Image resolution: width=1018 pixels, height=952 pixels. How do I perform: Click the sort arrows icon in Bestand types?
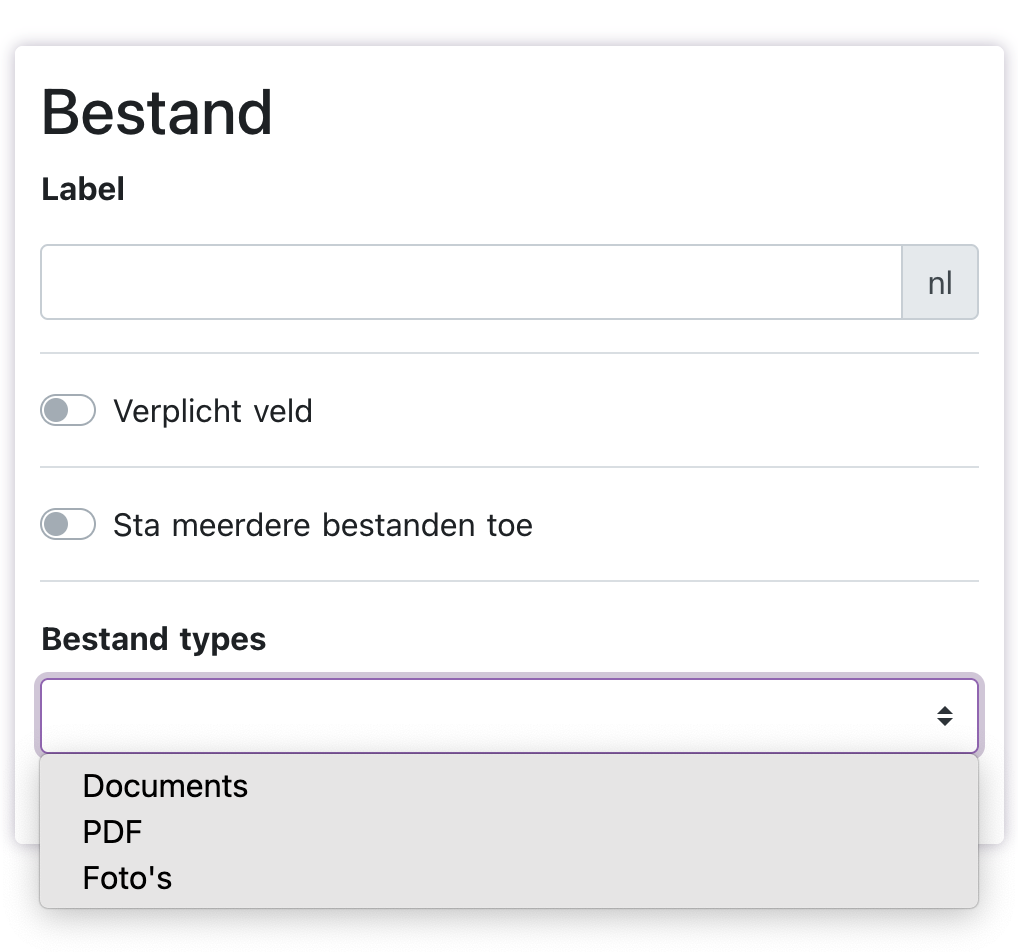point(944,716)
